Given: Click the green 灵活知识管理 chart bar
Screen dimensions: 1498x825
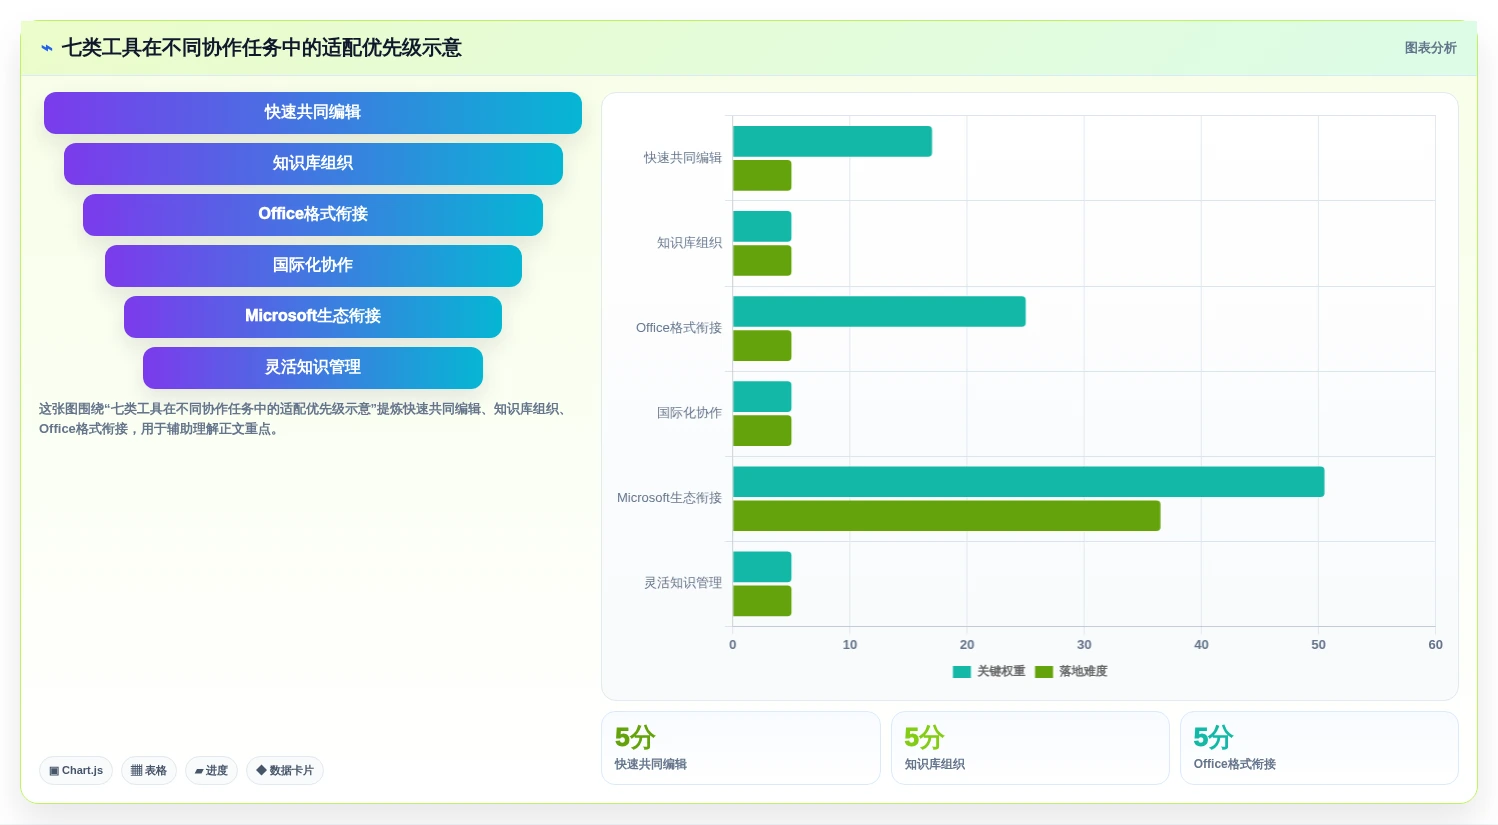Looking at the screenshot, I should (762, 600).
